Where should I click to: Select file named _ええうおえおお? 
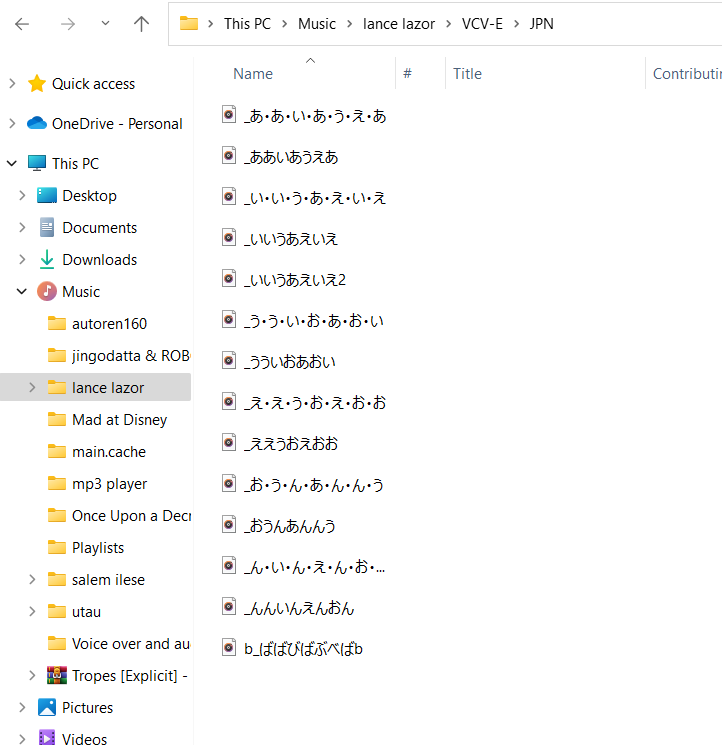(291, 443)
